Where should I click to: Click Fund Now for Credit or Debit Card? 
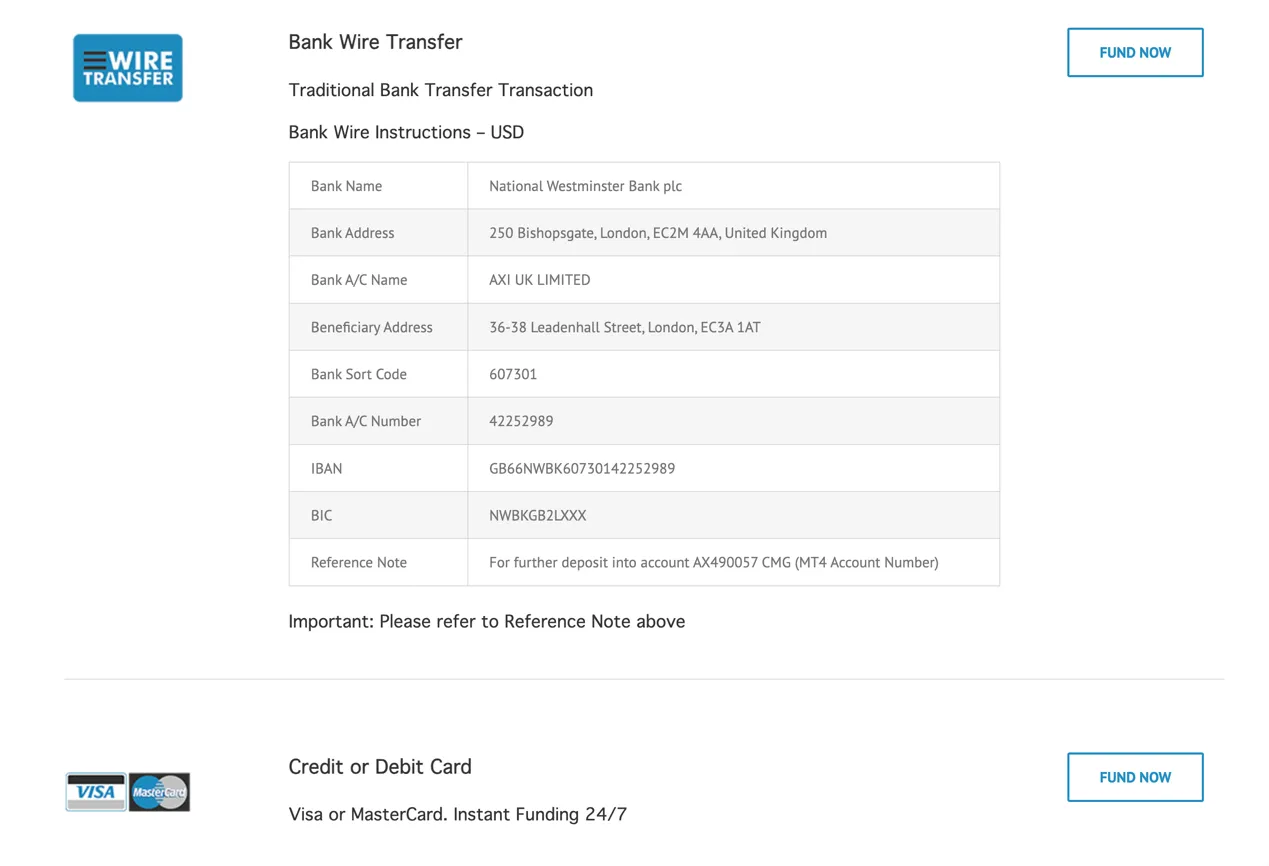pyautogui.click(x=1135, y=777)
